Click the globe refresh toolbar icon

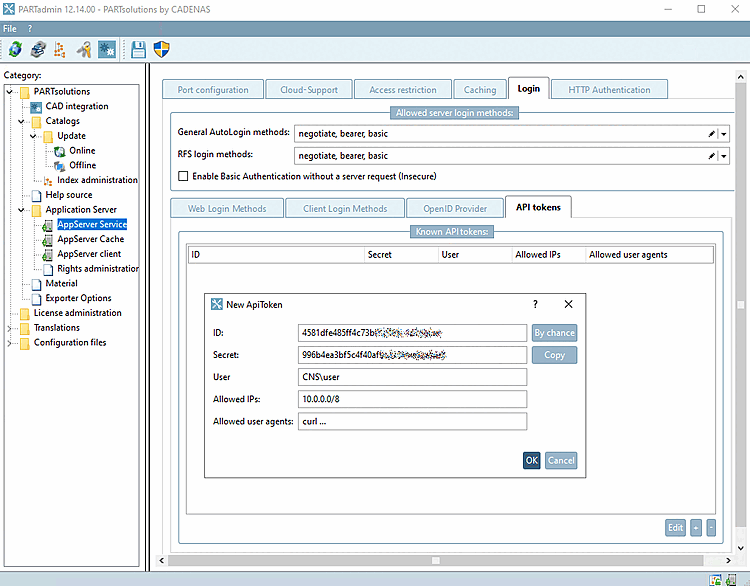click(15, 49)
